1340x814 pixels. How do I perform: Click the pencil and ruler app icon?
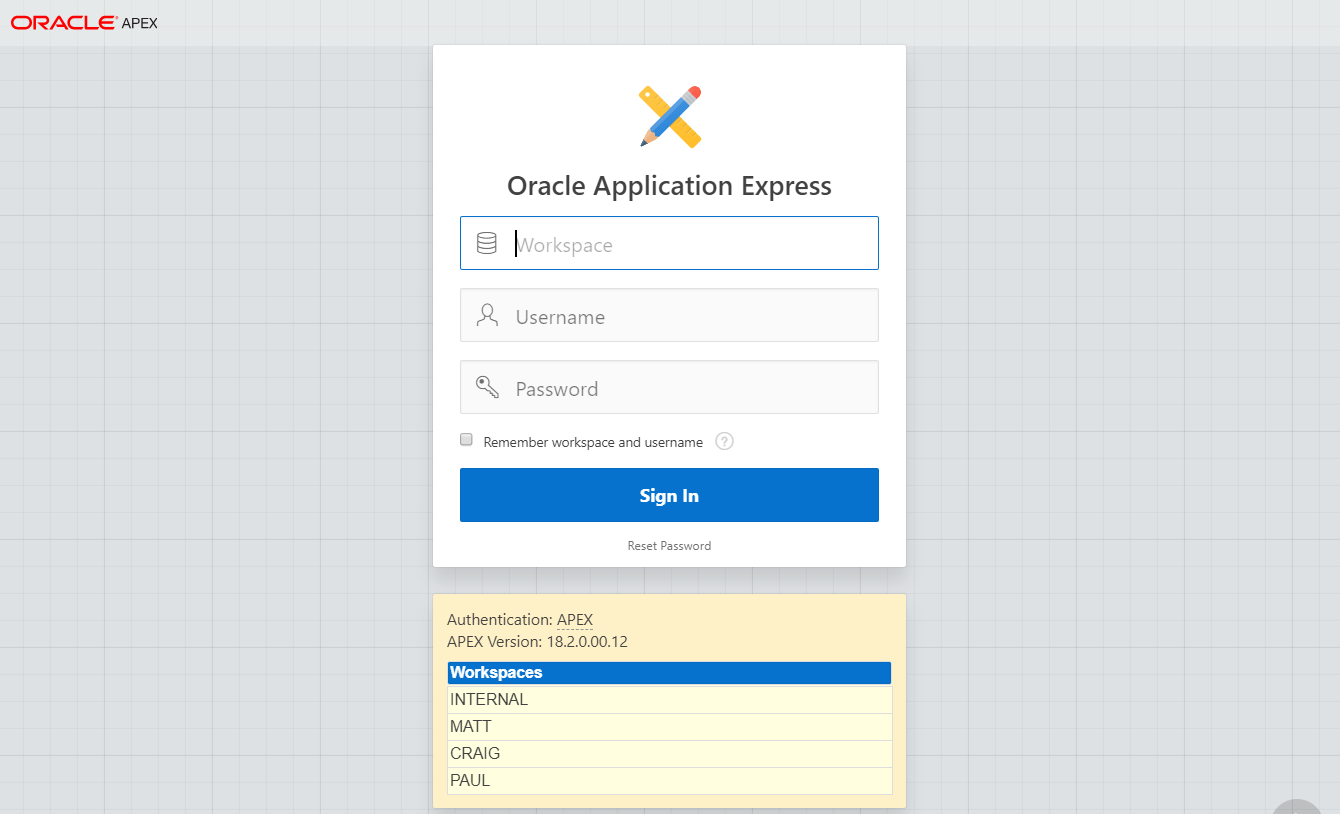pos(670,116)
